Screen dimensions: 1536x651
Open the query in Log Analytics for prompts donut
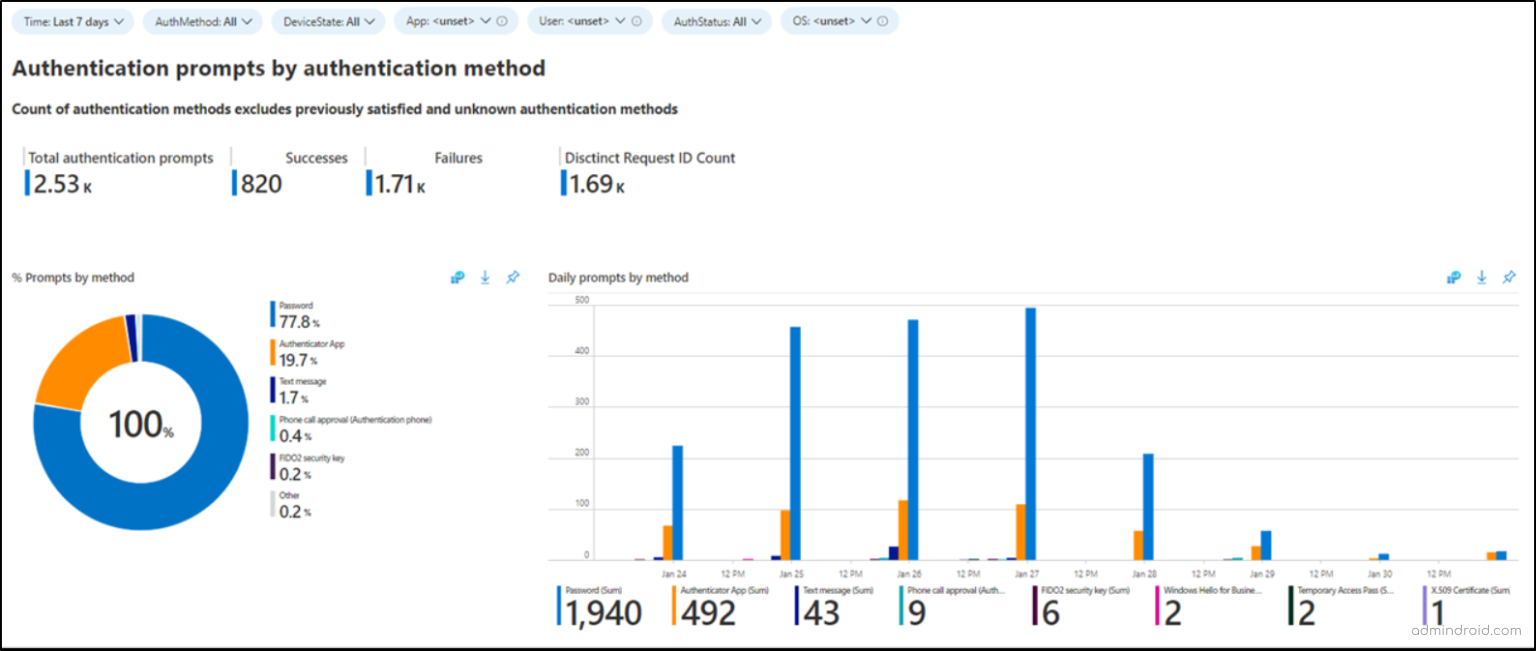[457, 278]
